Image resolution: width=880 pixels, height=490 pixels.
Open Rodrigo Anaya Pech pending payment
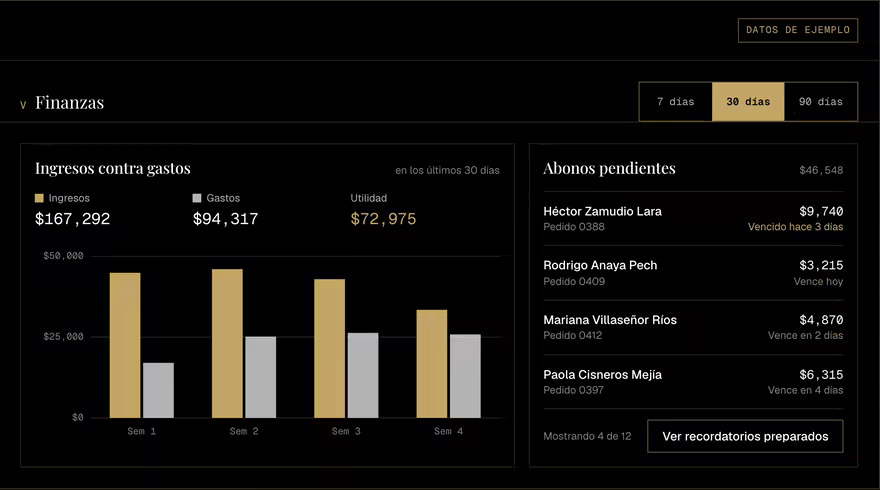693,273
